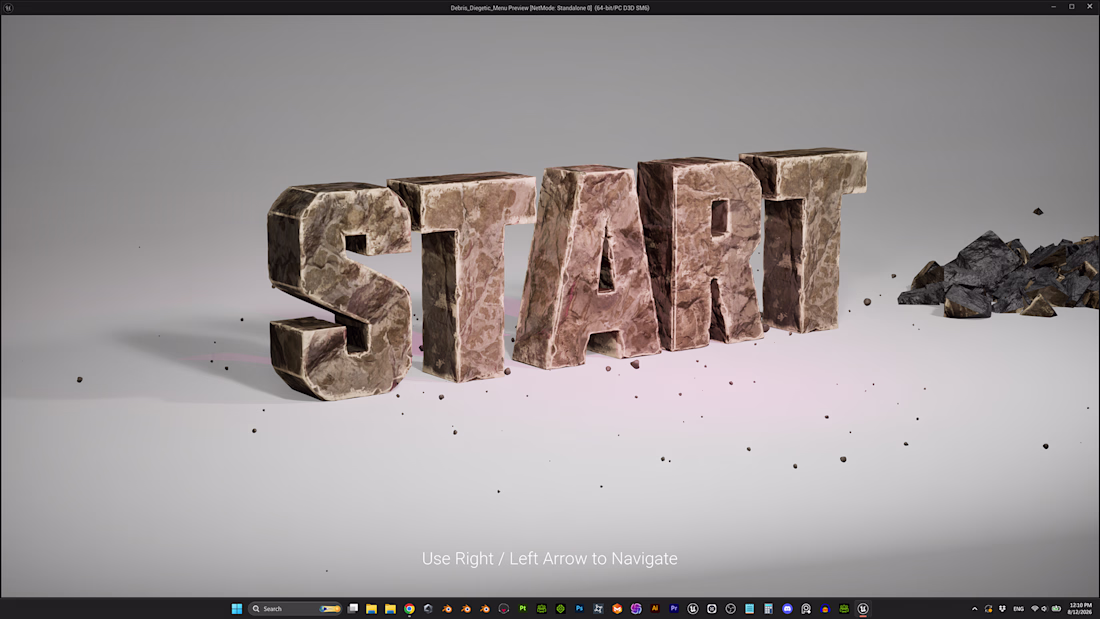This screenshot has width=1100, height=619.
Task: Switch the ENG input language indicator
Action: coord(1019,608)
